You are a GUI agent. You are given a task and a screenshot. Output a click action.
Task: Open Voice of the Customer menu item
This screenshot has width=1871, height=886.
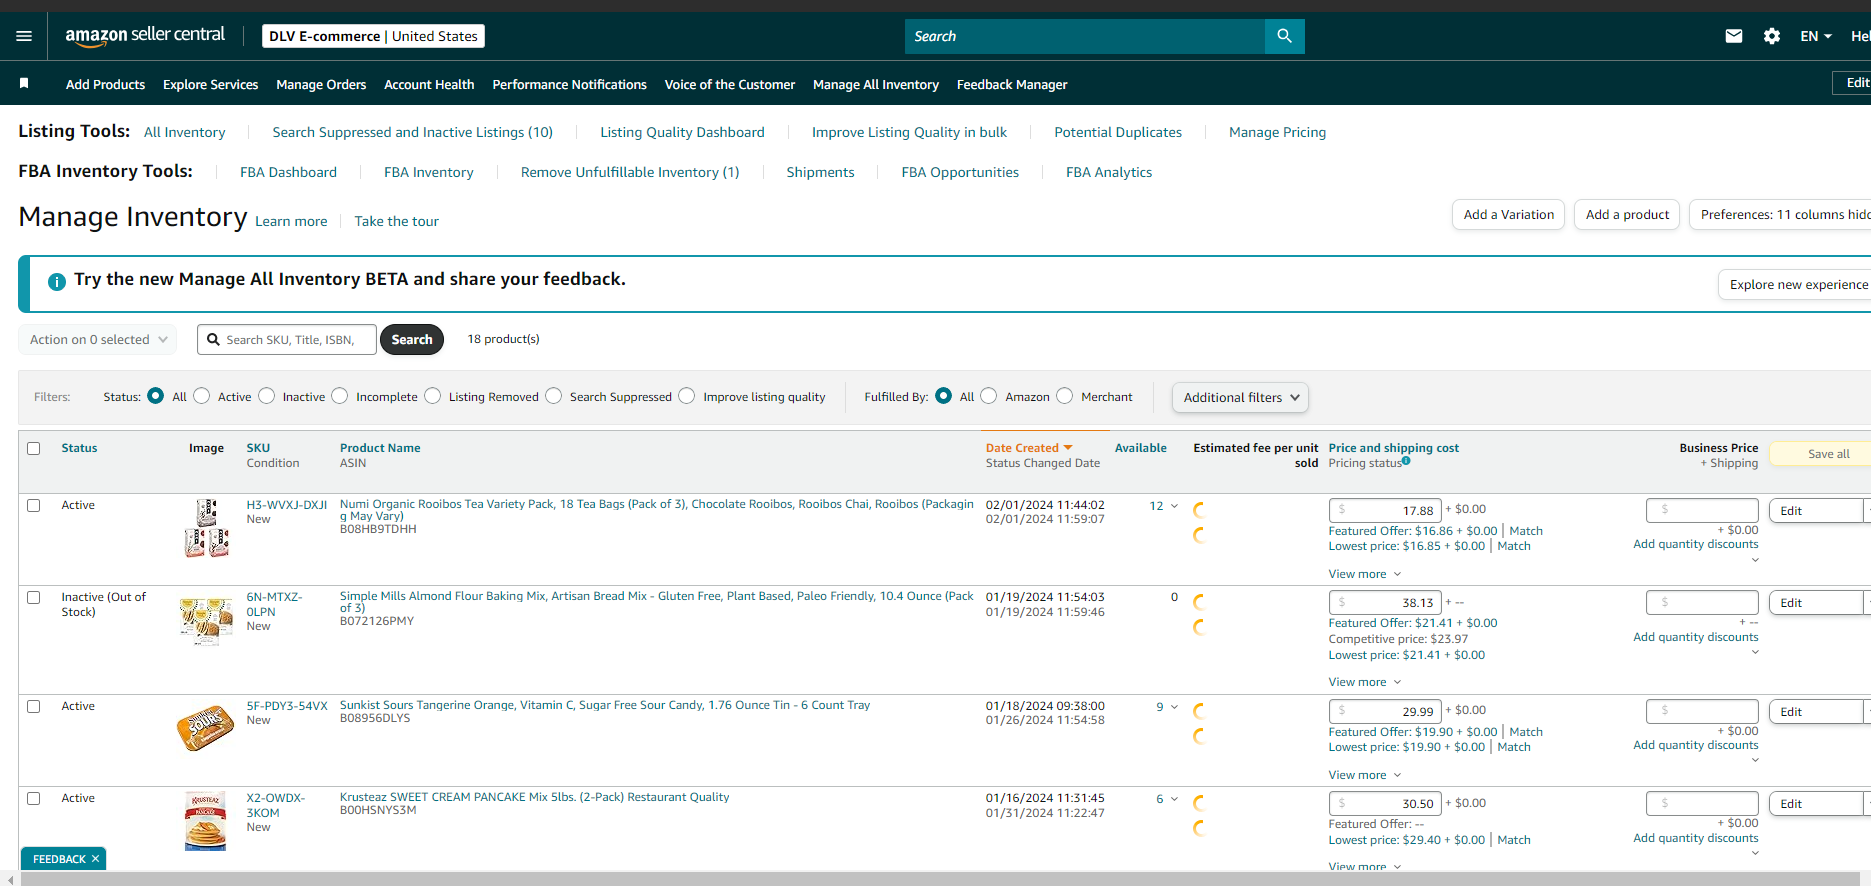click(x=730, y=85)
